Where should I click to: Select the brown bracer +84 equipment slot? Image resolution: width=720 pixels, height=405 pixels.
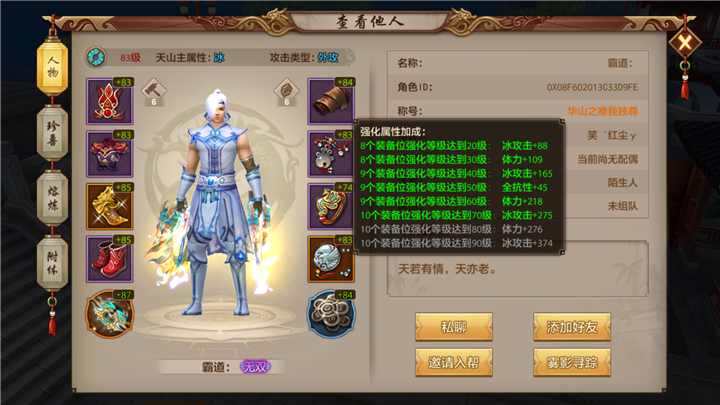coord(331,101)
